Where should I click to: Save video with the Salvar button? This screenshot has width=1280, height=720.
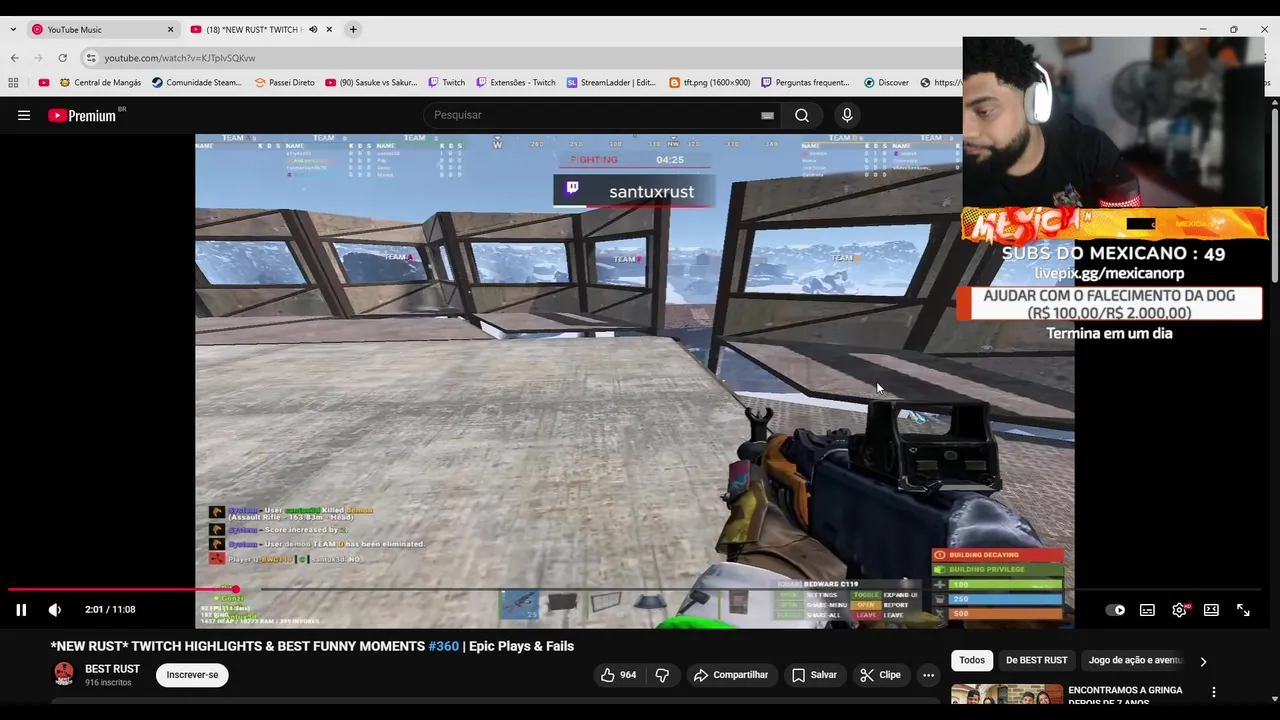(x=814, y=675)
